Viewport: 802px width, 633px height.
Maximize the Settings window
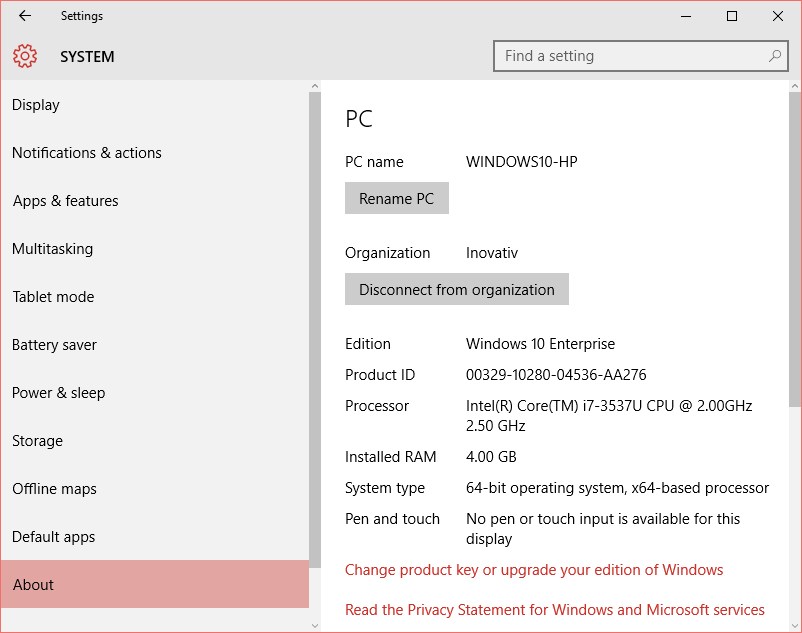pos(732,16)
